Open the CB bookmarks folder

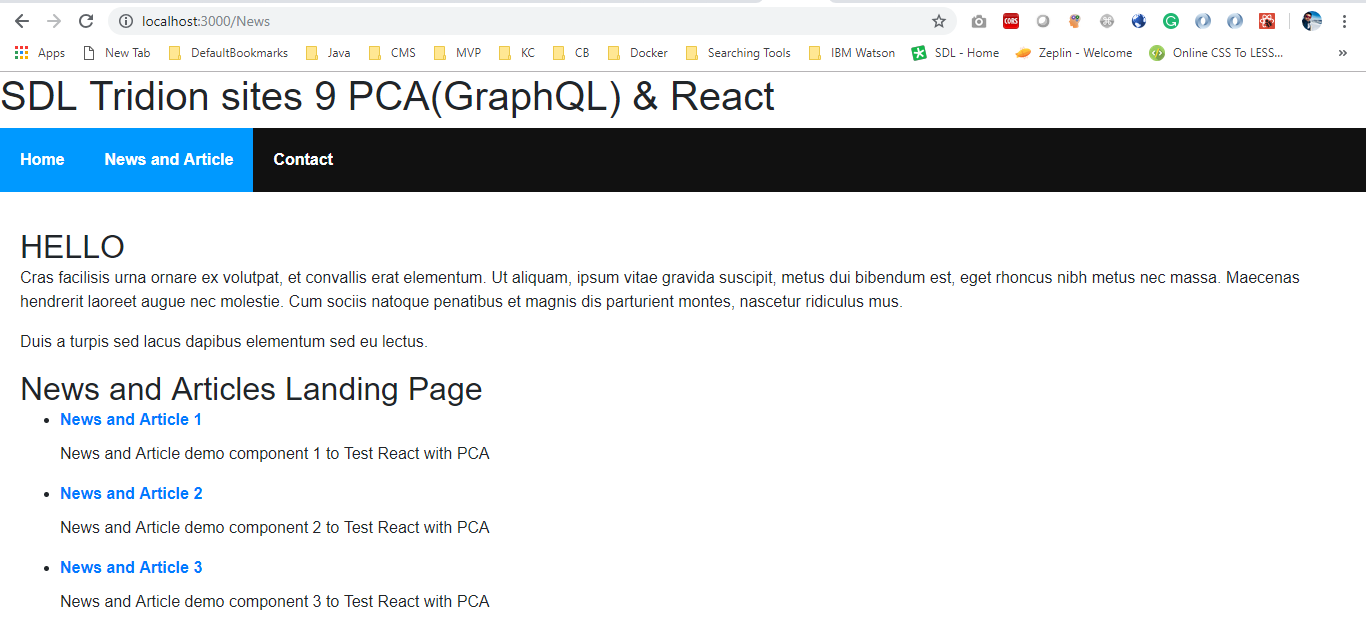[571, 53]
